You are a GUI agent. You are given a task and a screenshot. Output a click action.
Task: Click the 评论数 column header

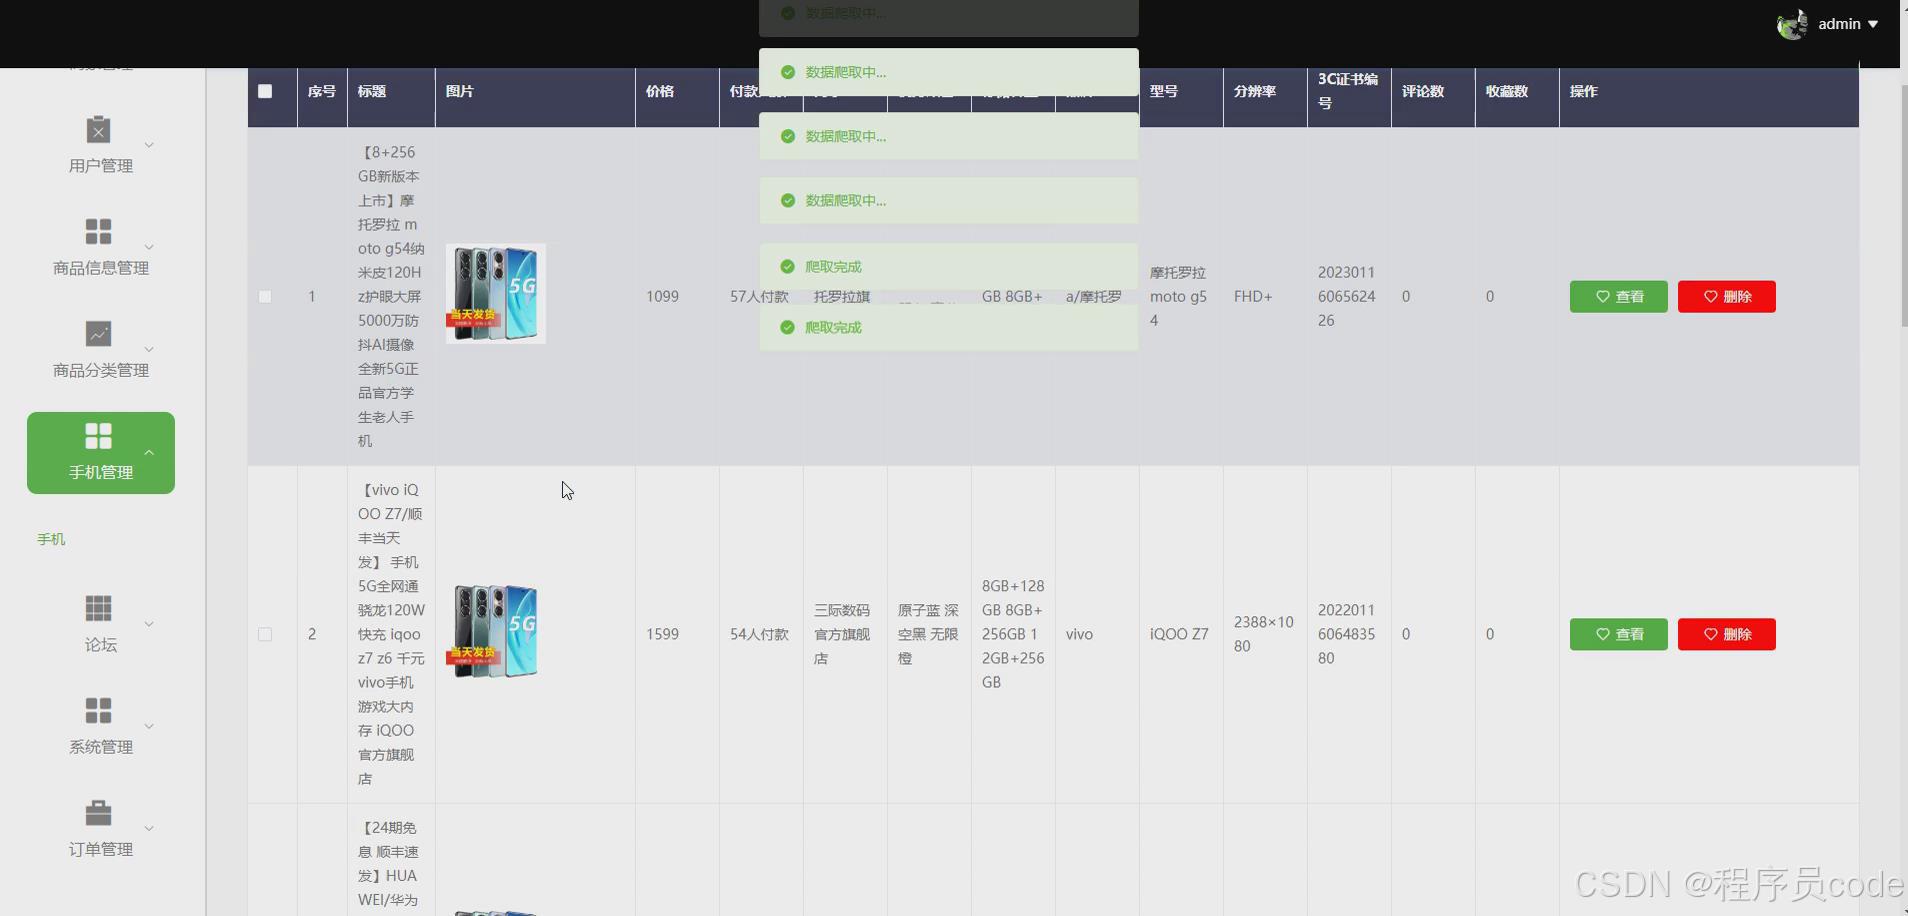click(x=1423, y=91)
